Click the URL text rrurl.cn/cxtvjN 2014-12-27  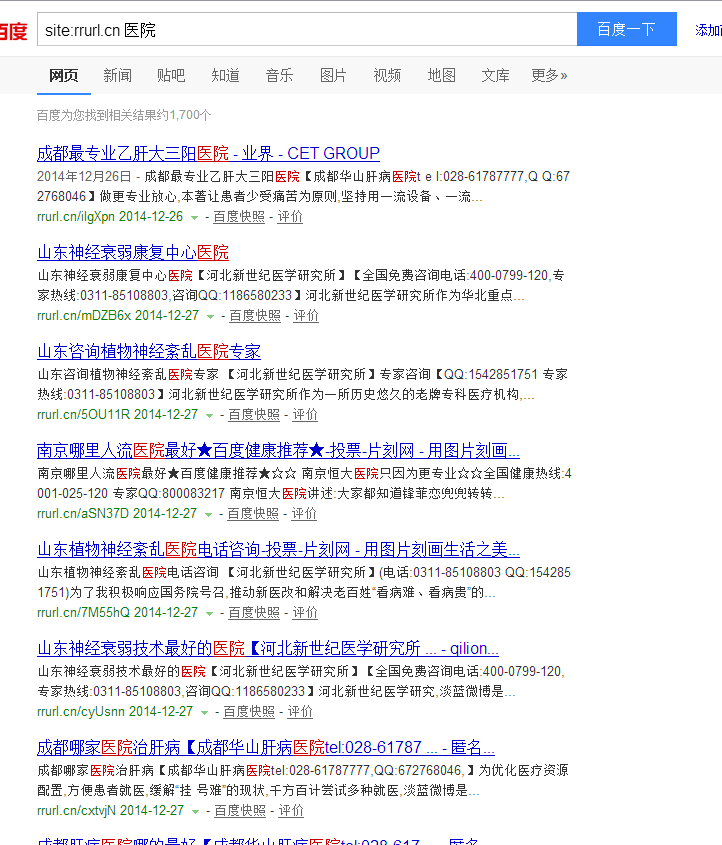click(x=111, y=811)
